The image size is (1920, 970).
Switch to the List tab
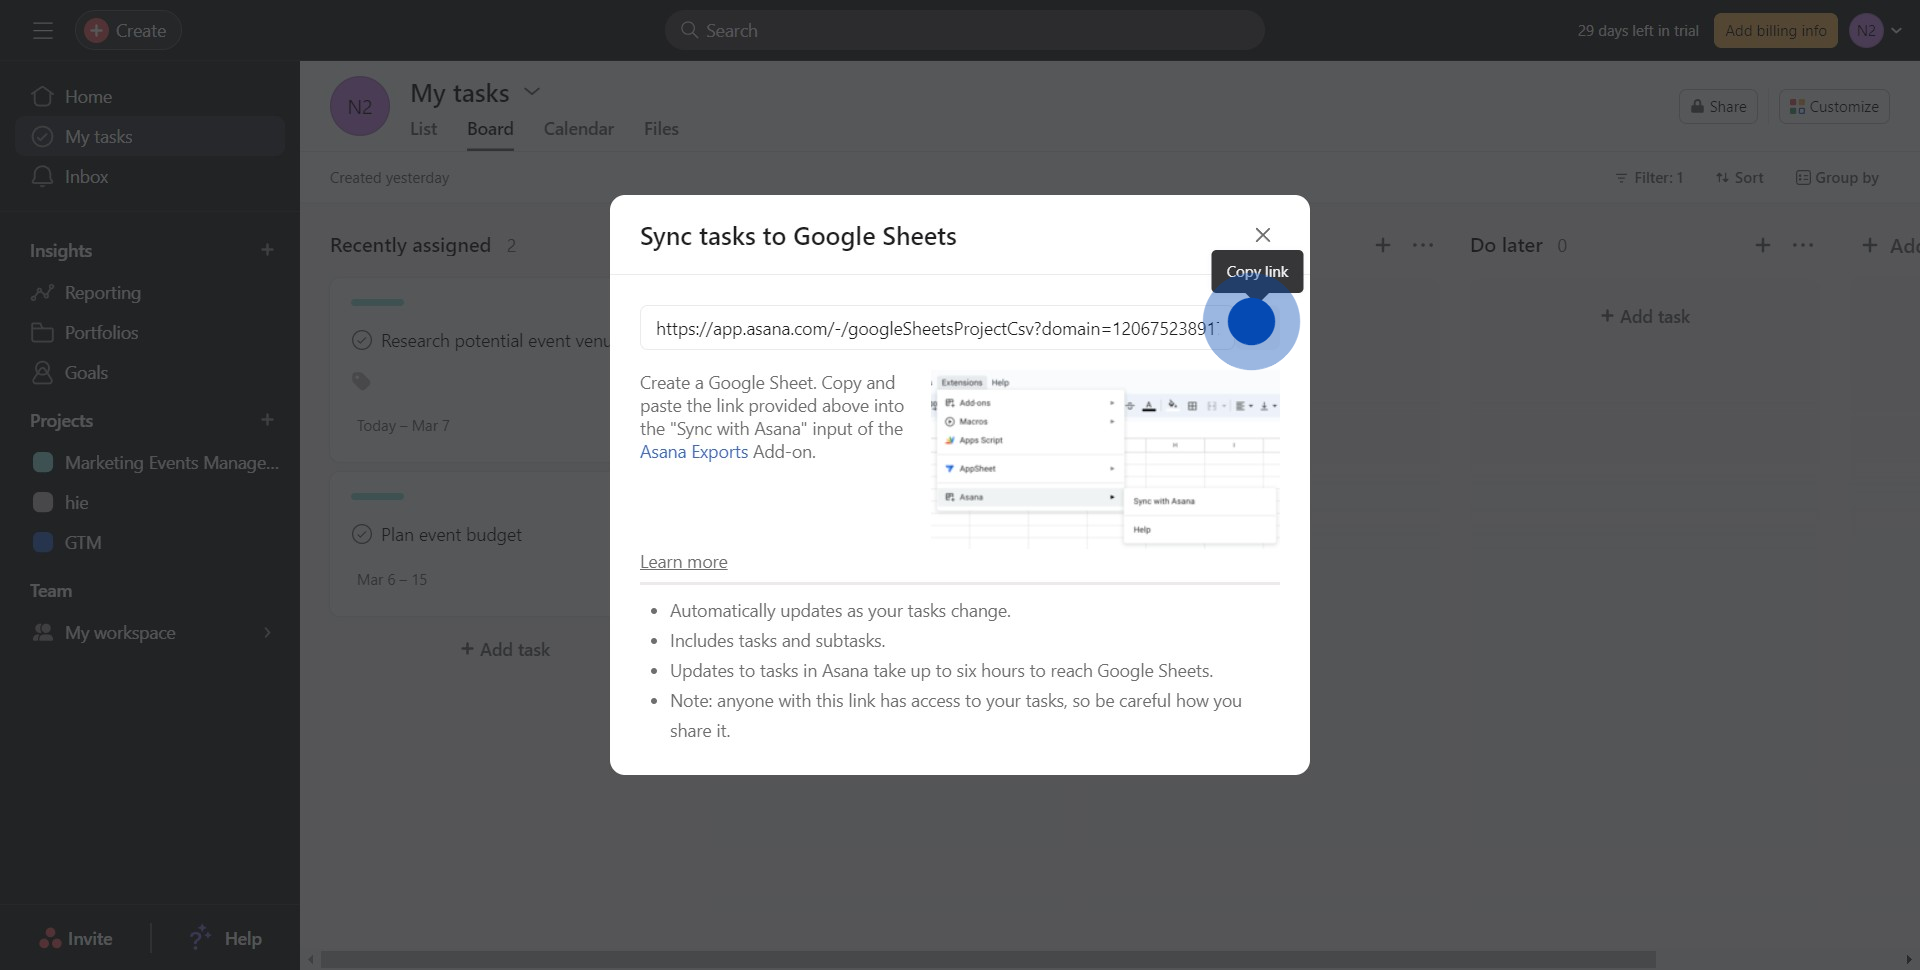coord(423,129)
